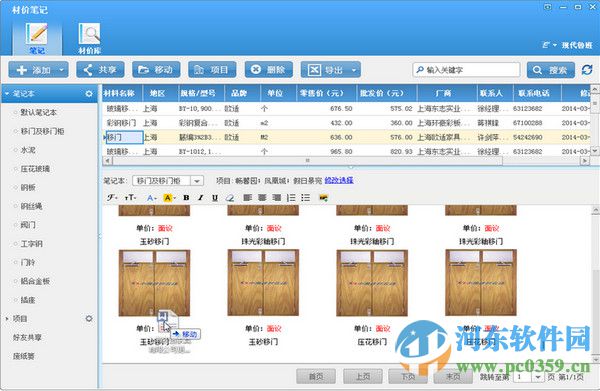The width and height of the screenshot is (600, 391).
Task: Select 钢板 notebook in sidebar
Action: [28, 187]
